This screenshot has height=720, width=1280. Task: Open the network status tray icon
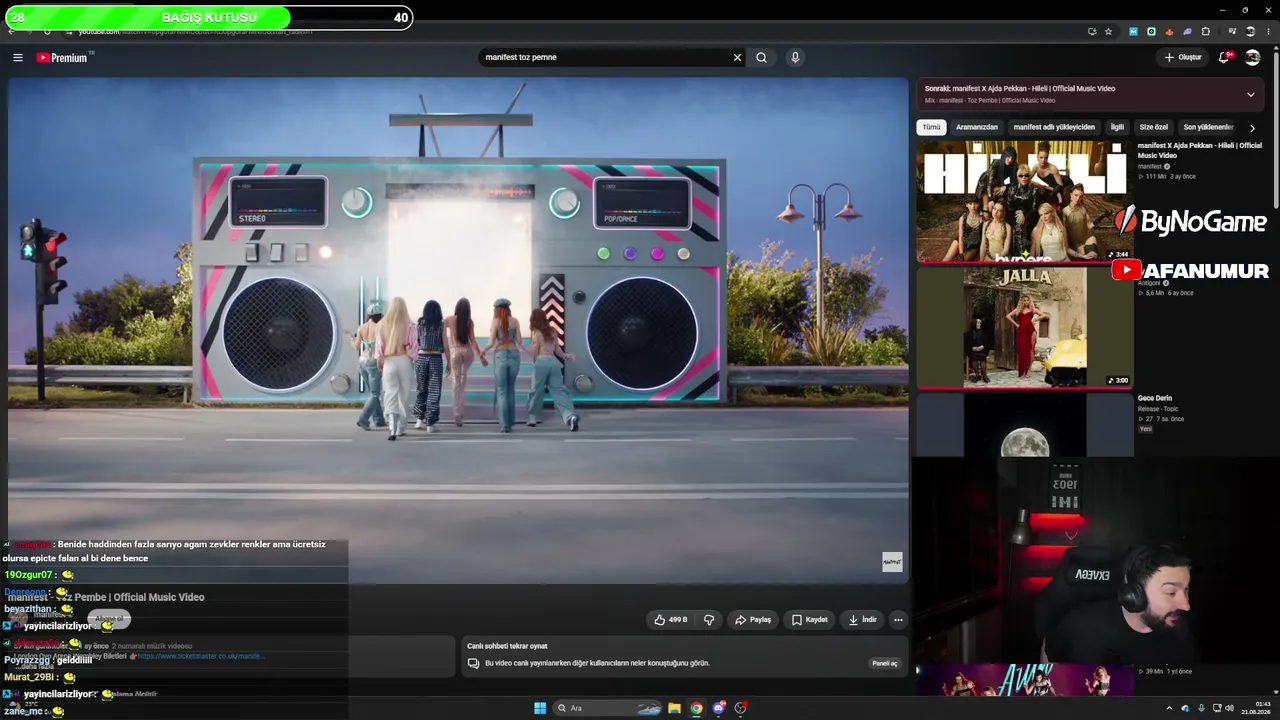[x=1217, y=708]
